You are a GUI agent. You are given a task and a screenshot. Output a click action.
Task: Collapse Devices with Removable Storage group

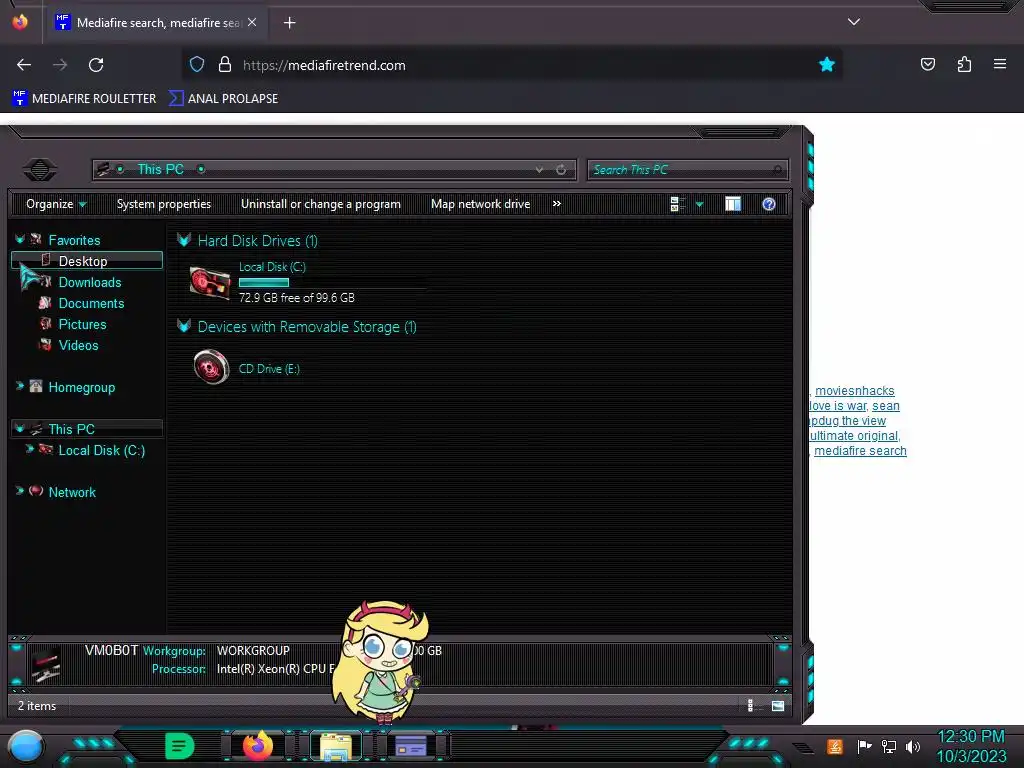point(184,326)
